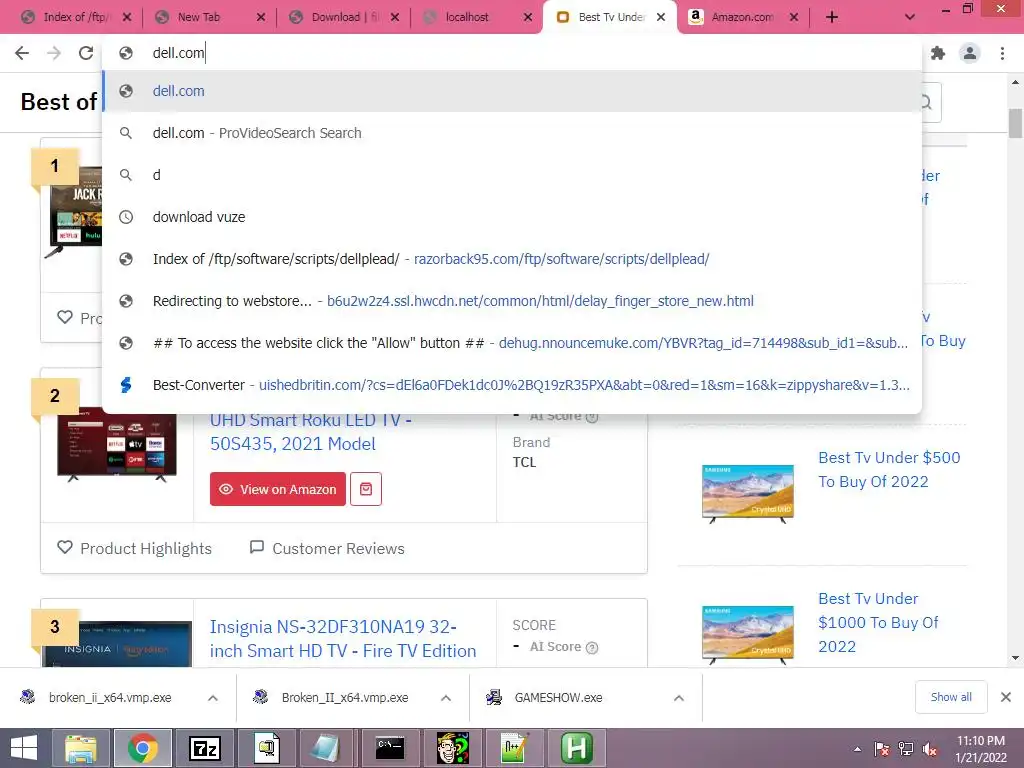The height and width of the screenshot is (768, 1024).
Task: Open Product Highlights for TCL TV
Action: point(135,549)
